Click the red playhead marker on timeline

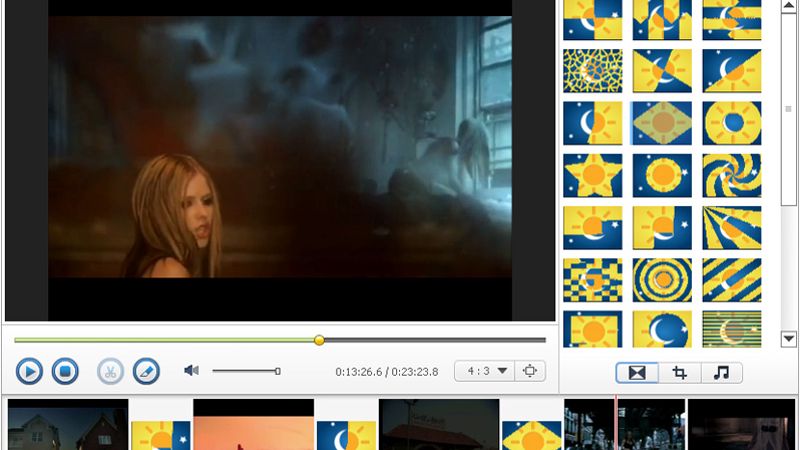pyautogui.click(x=616, y=423)
